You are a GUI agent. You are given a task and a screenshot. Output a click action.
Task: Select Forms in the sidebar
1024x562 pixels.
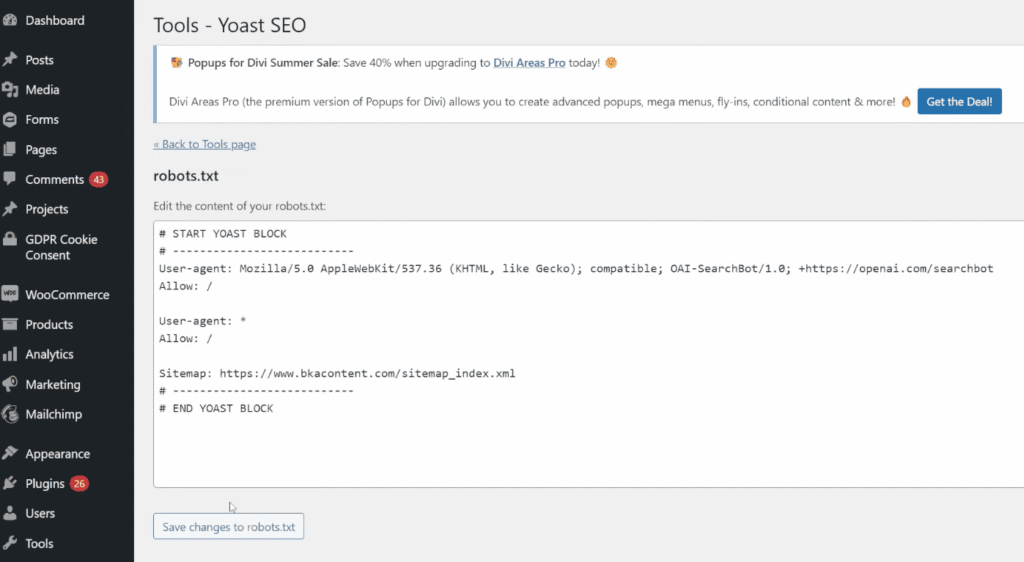tap(42, 120)
